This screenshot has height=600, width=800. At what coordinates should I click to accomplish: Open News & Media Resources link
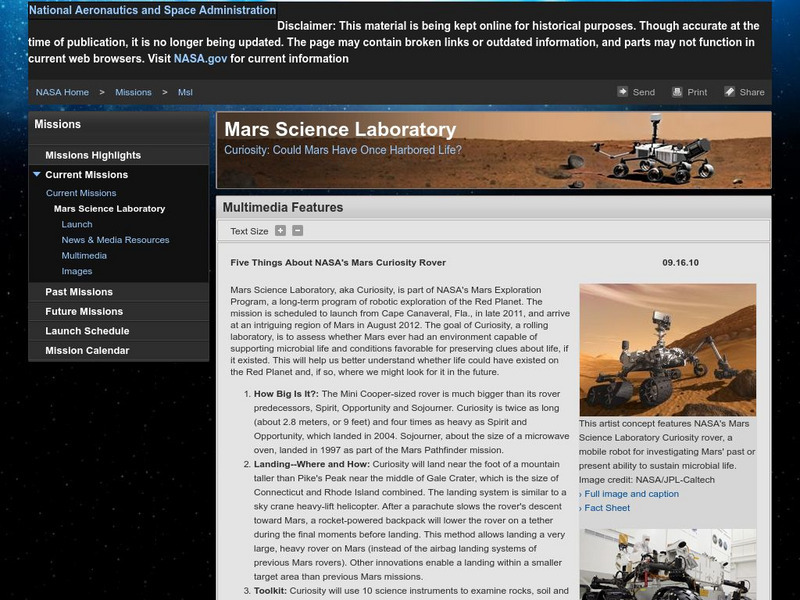(115, 240)
